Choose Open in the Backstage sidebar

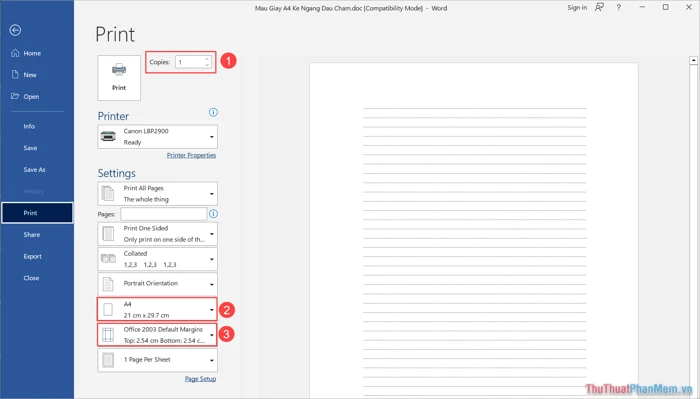coord(37,96)
